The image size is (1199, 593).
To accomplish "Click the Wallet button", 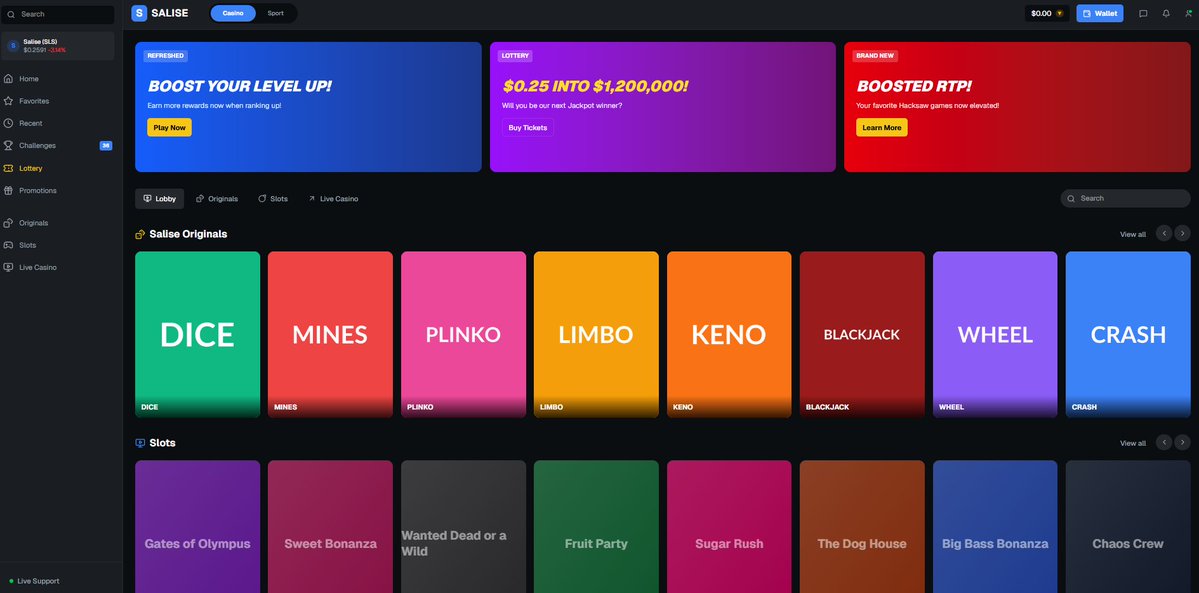I will 1100,13.
